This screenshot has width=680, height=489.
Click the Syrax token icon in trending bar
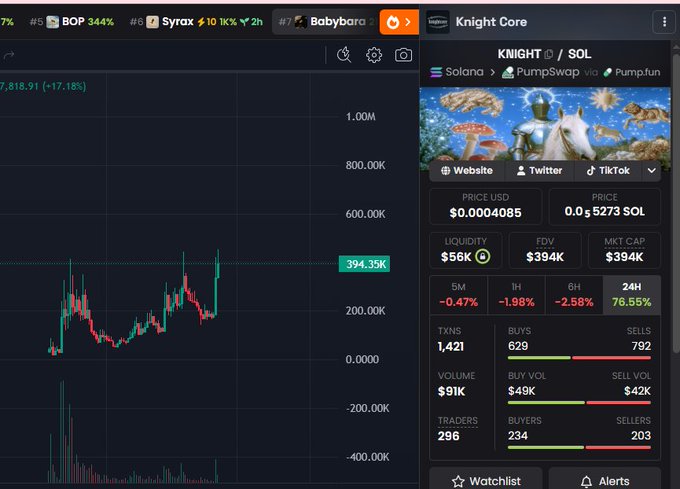click(x=152, y=22)
